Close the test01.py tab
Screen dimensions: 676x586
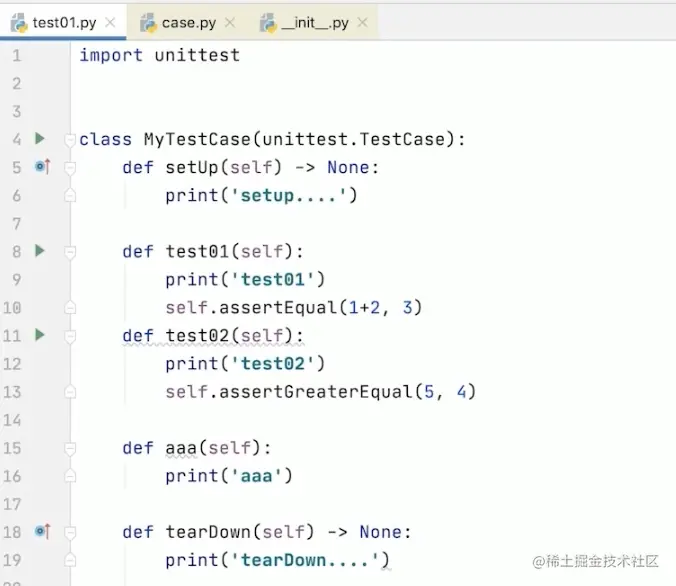point(110,22)
